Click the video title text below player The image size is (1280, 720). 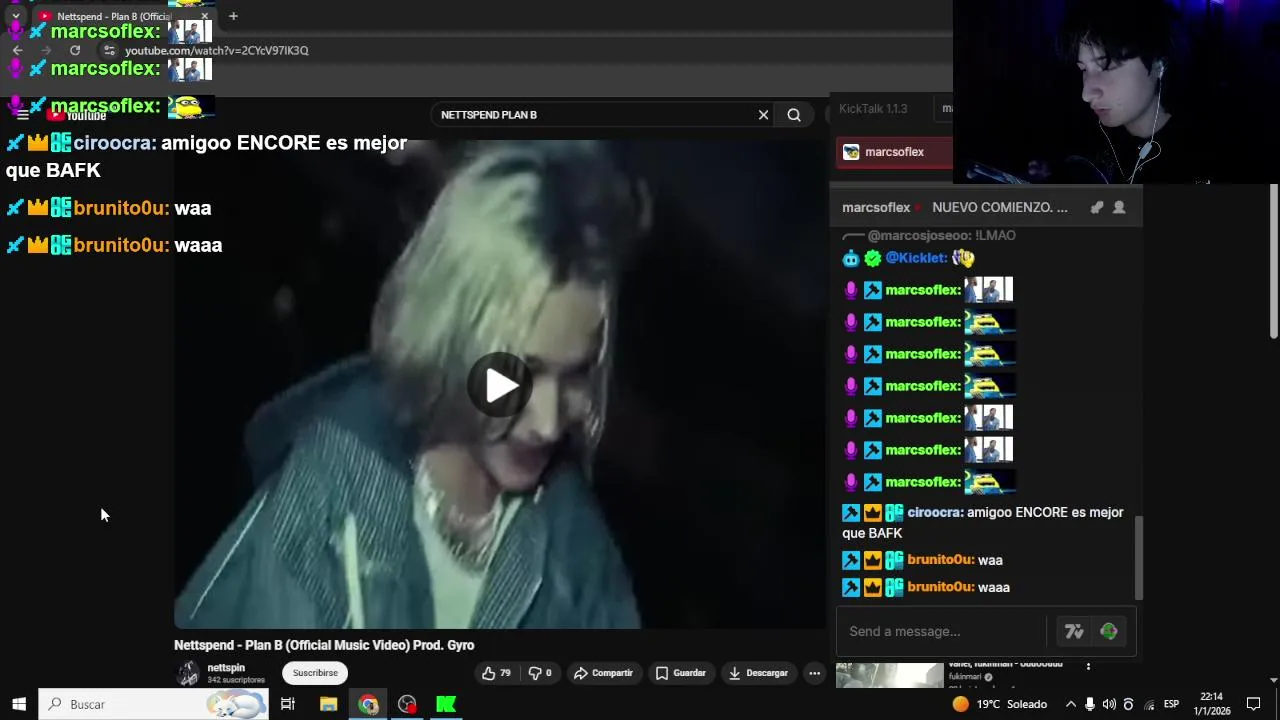[324, 645]
